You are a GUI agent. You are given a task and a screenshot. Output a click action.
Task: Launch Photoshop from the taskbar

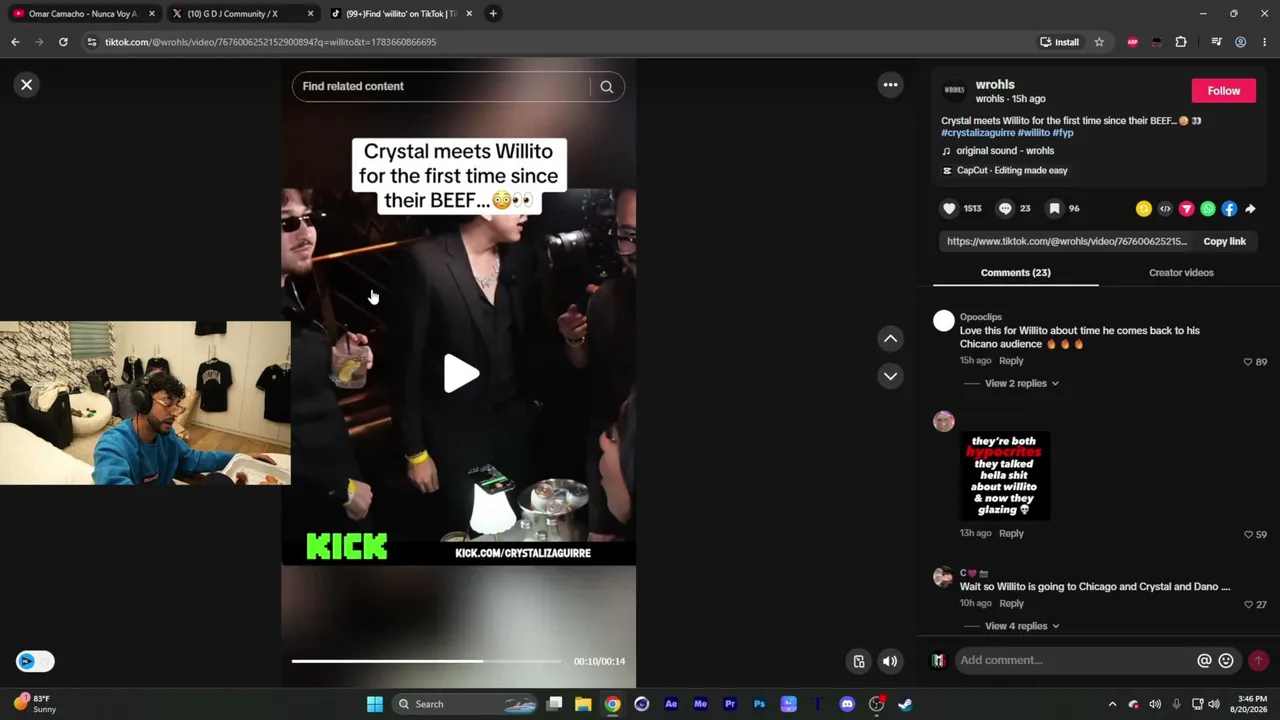pyautogui.click(x=759, y=704)
